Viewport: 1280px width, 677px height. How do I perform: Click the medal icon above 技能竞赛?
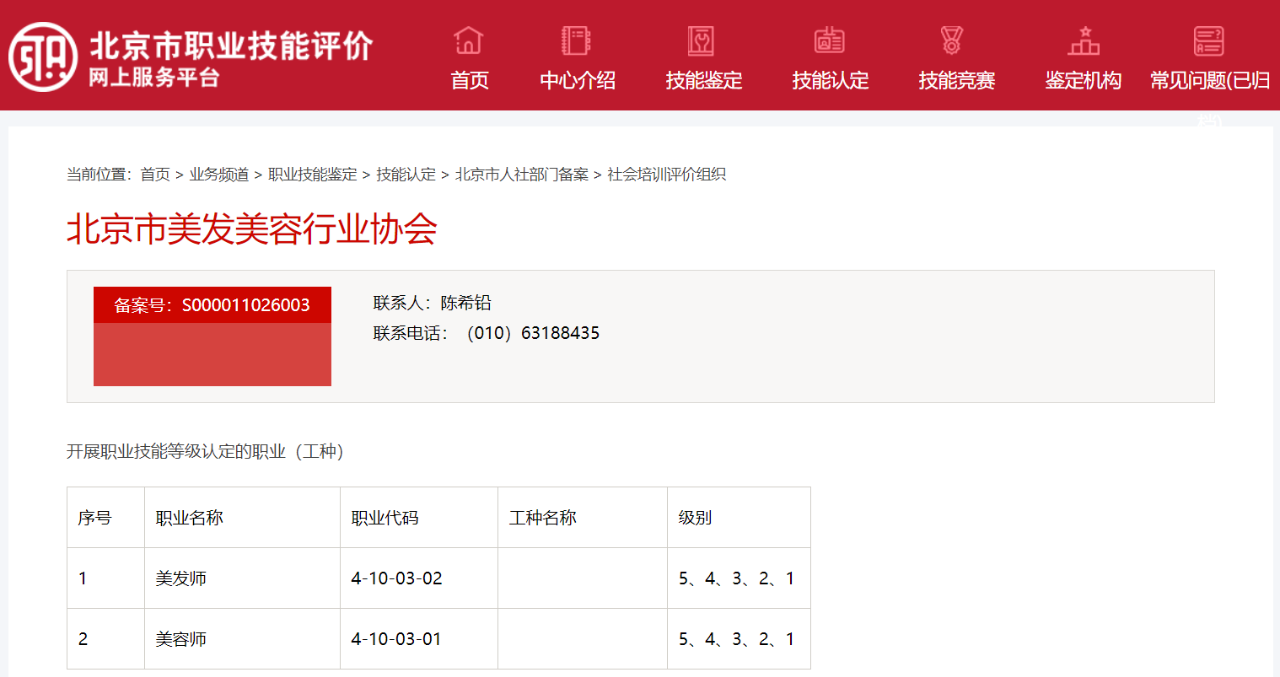952,41
